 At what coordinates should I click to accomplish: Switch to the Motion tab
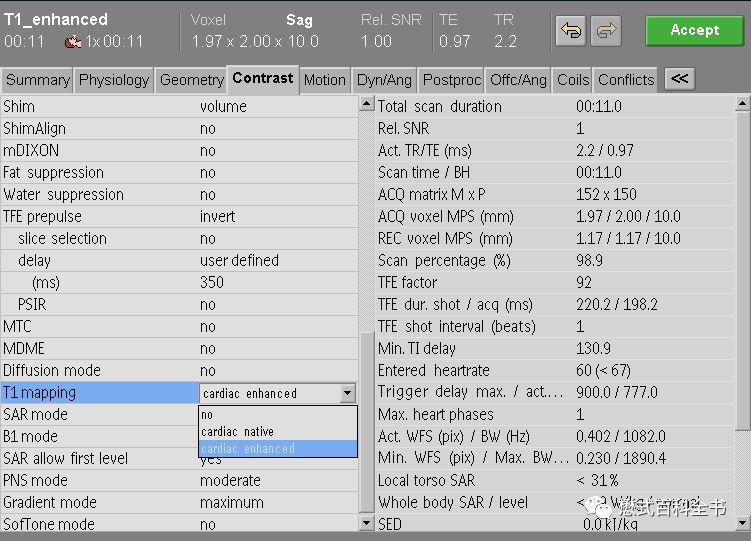tap(325, 80)
